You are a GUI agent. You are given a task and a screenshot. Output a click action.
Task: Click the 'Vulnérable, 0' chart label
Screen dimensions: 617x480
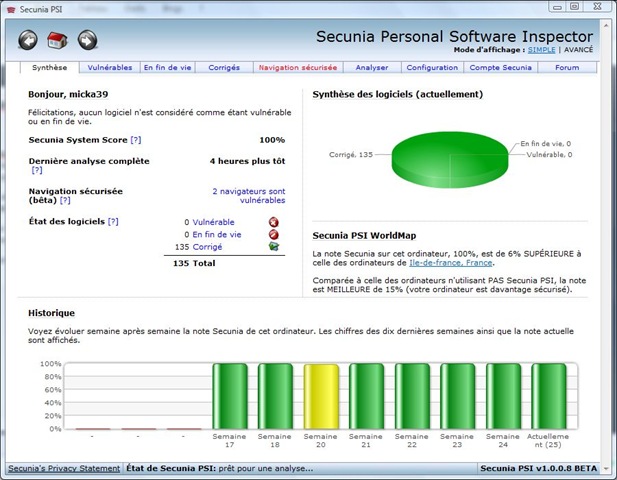tap(549, 155)
